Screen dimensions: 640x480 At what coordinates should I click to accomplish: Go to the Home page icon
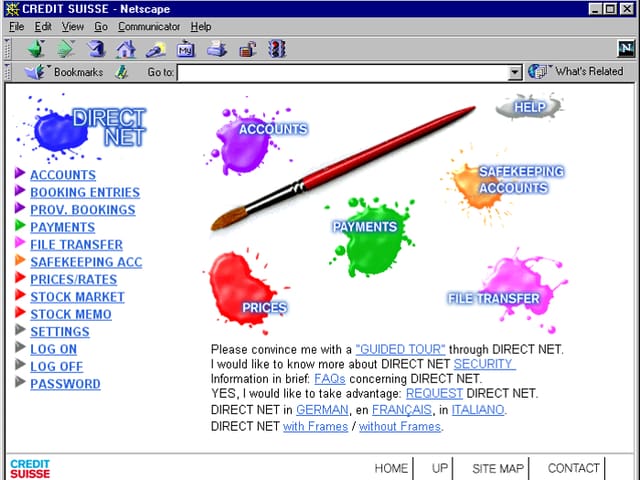pyautogui.click(x=126, y=49)
